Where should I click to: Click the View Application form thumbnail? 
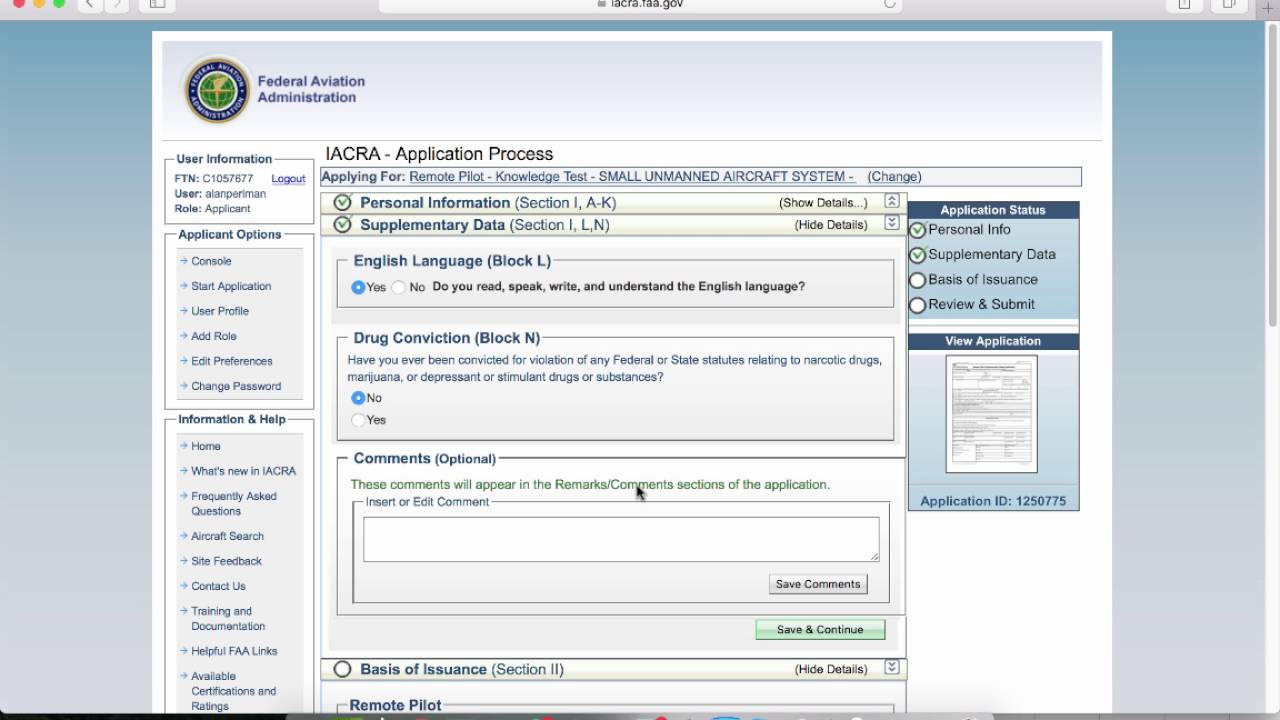(992, 414)
